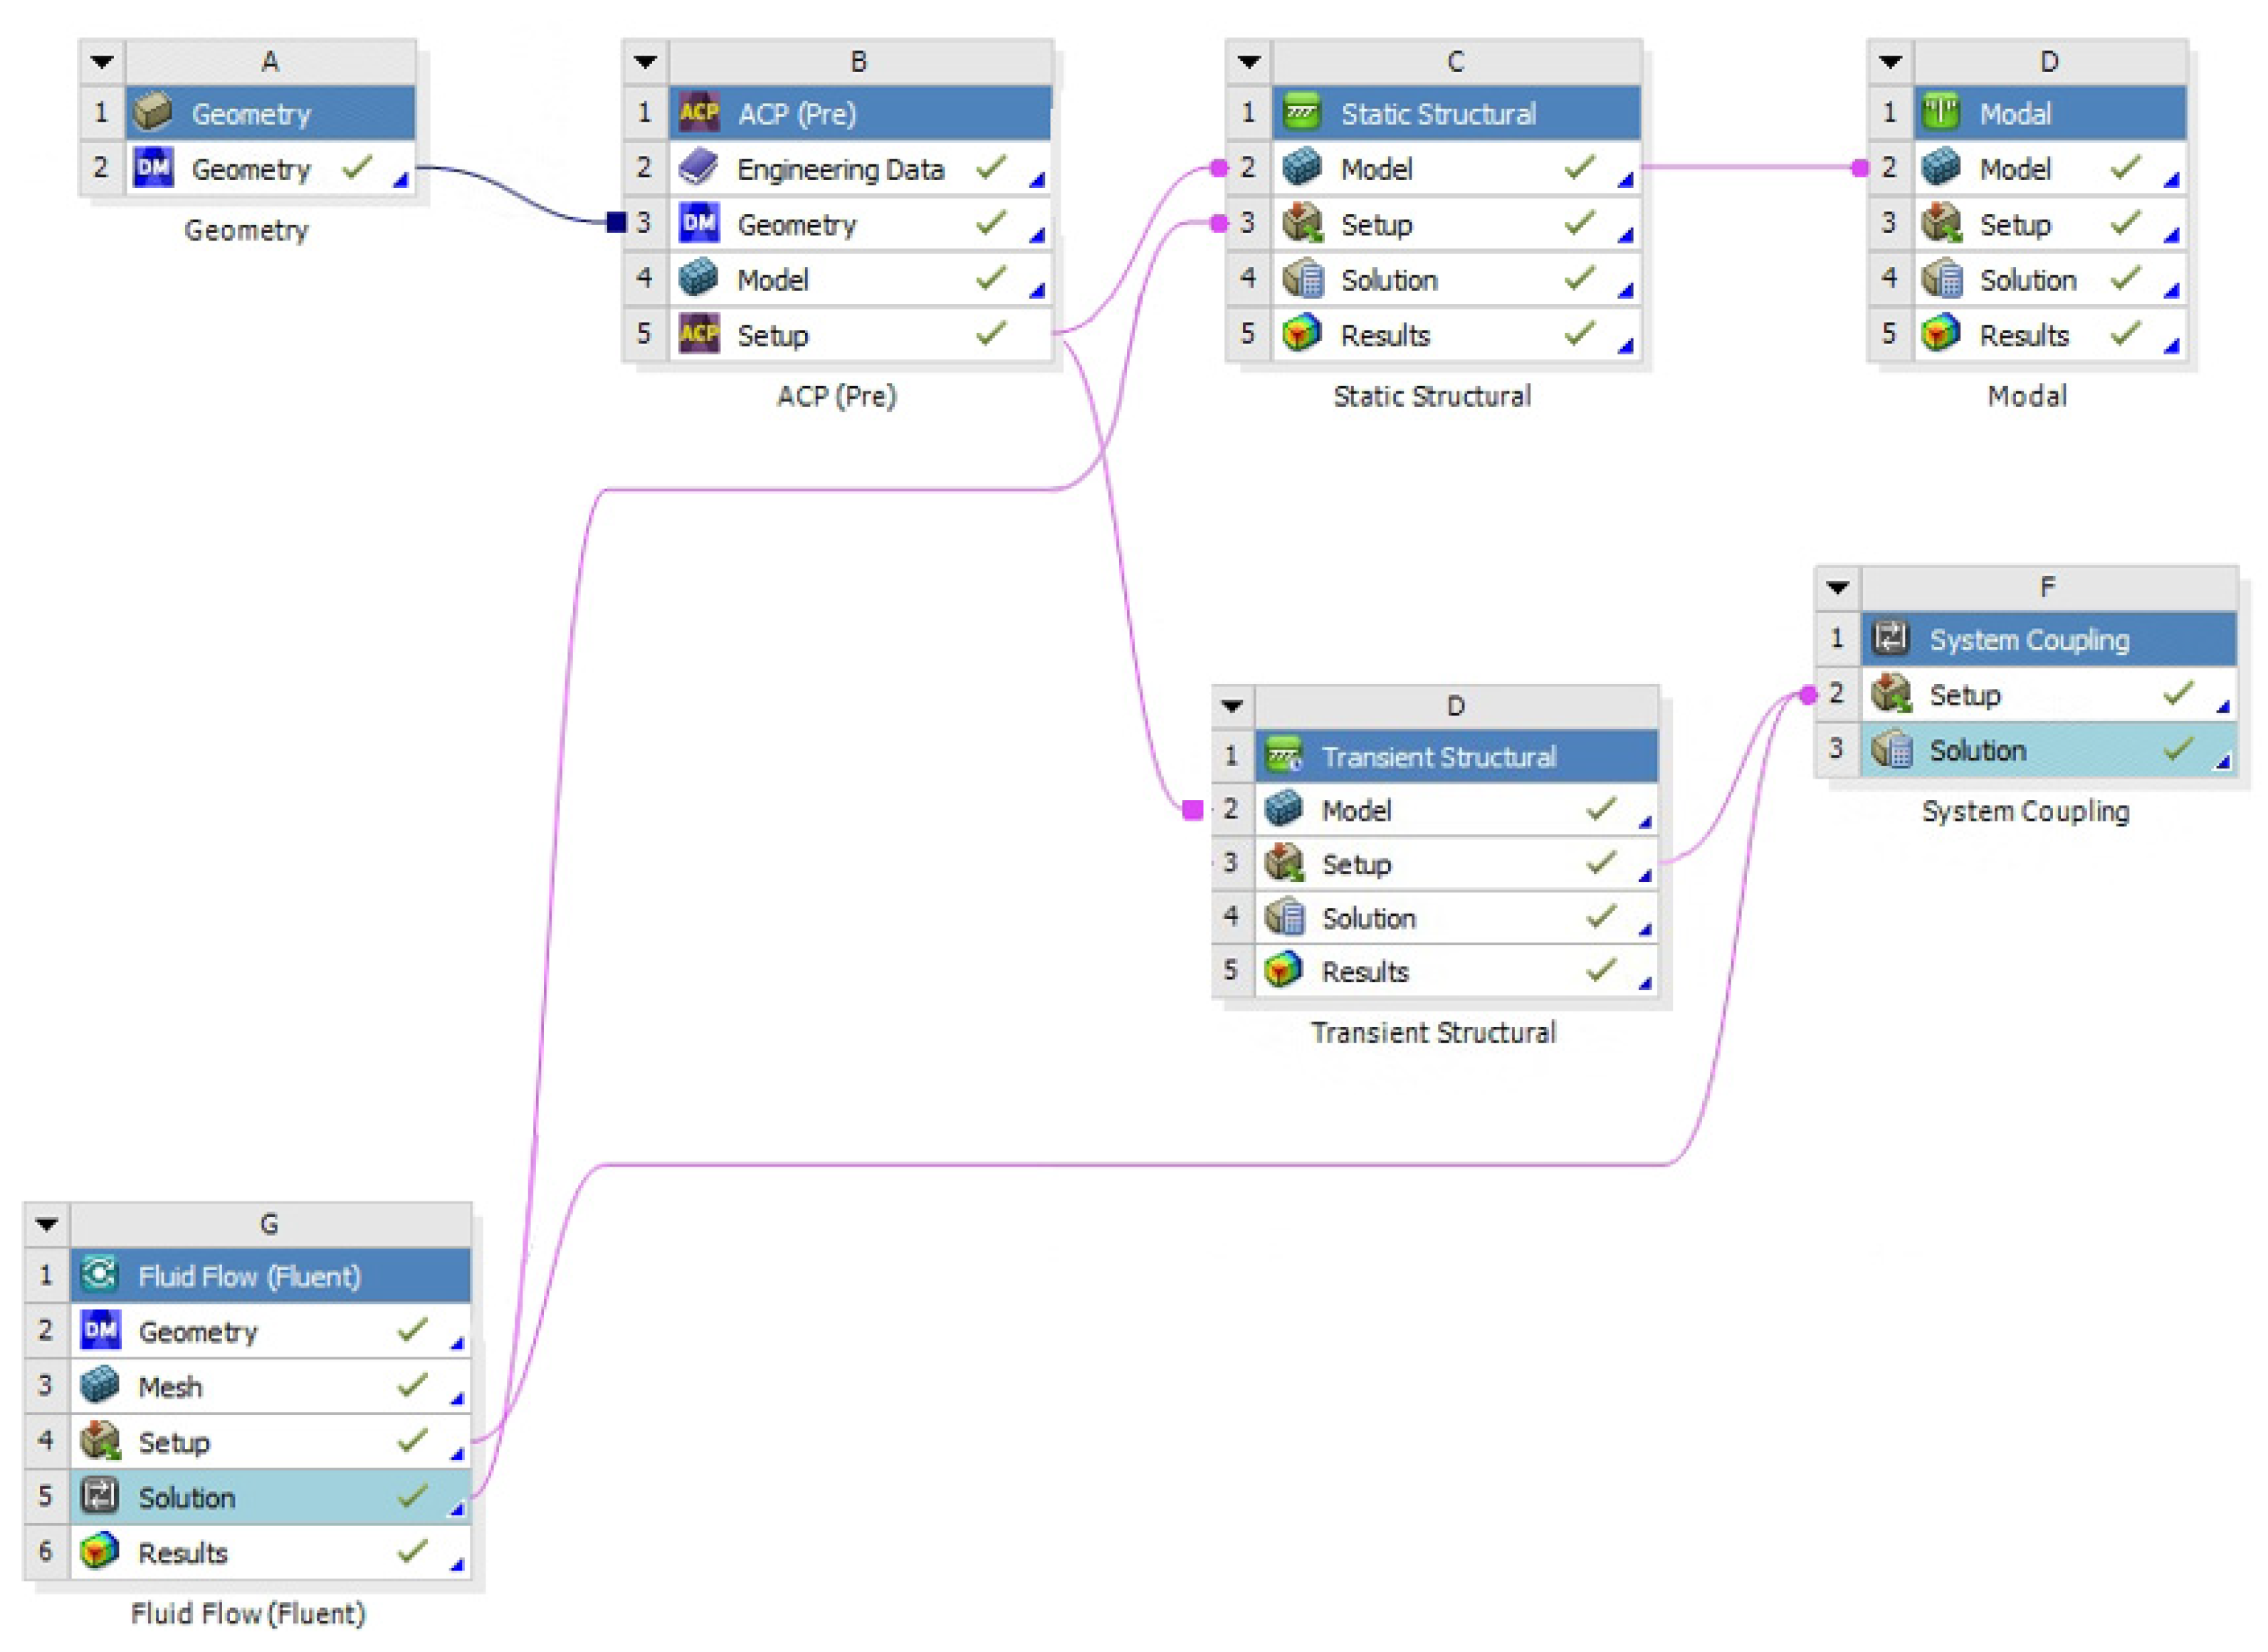Image resolution: width=2268 pixels, height=1652 pixels.
Task: Click the ACP Setup cell icon in system B
Action: [x=698, y=334]
